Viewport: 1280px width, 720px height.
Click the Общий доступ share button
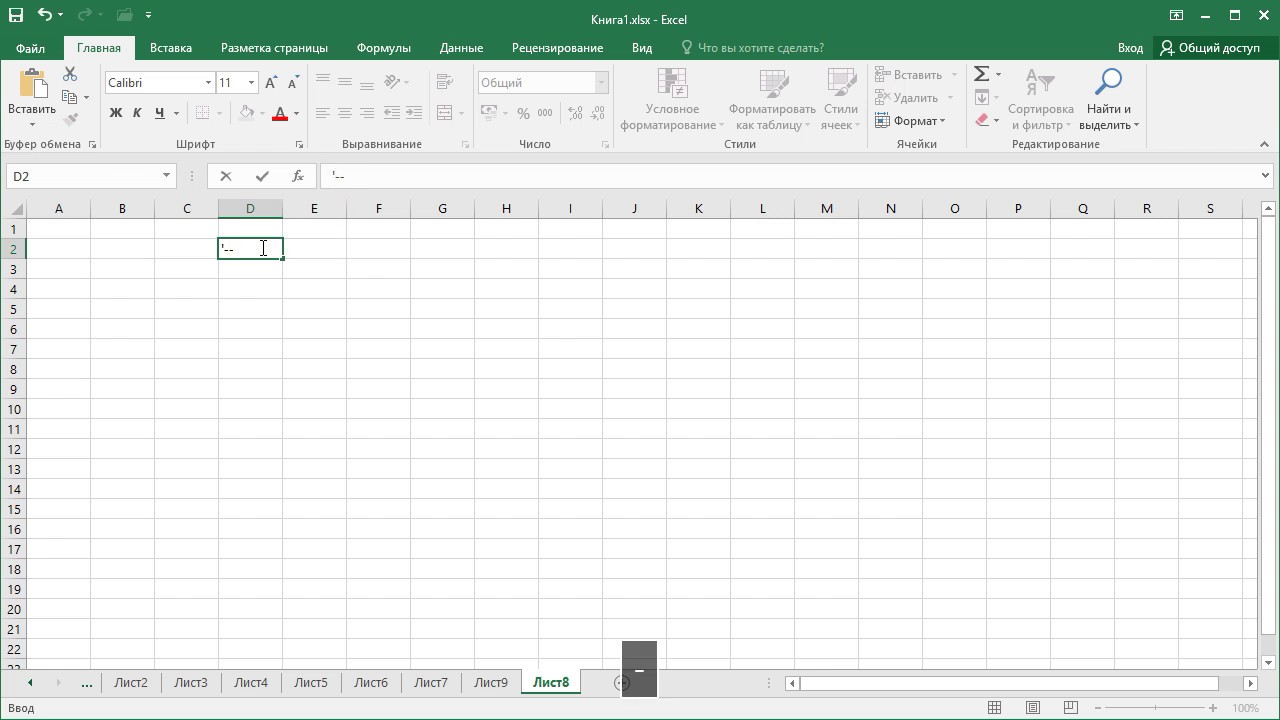(1209, 48)
